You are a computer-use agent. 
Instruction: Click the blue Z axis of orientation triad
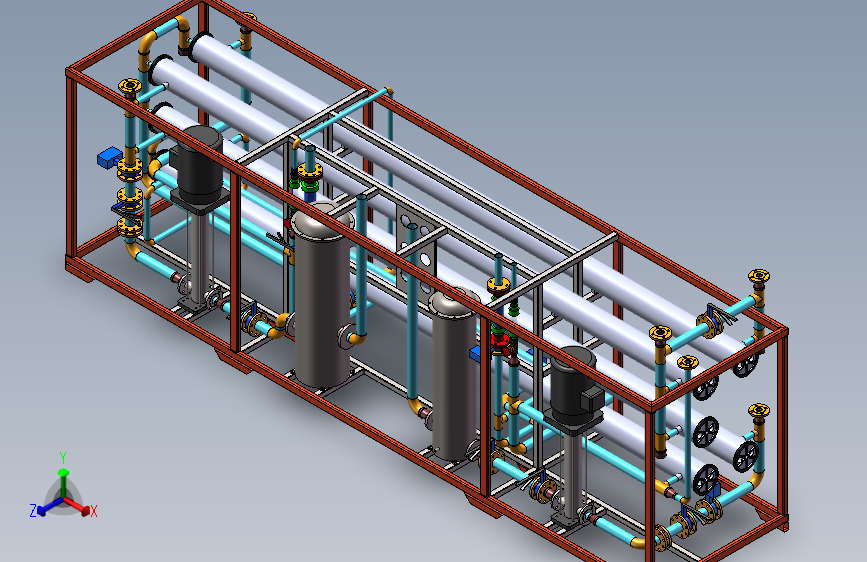(x=50, y=506)
